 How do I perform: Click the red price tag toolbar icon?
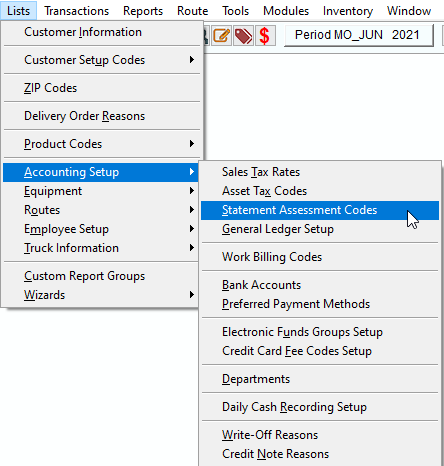pos(244,36)
